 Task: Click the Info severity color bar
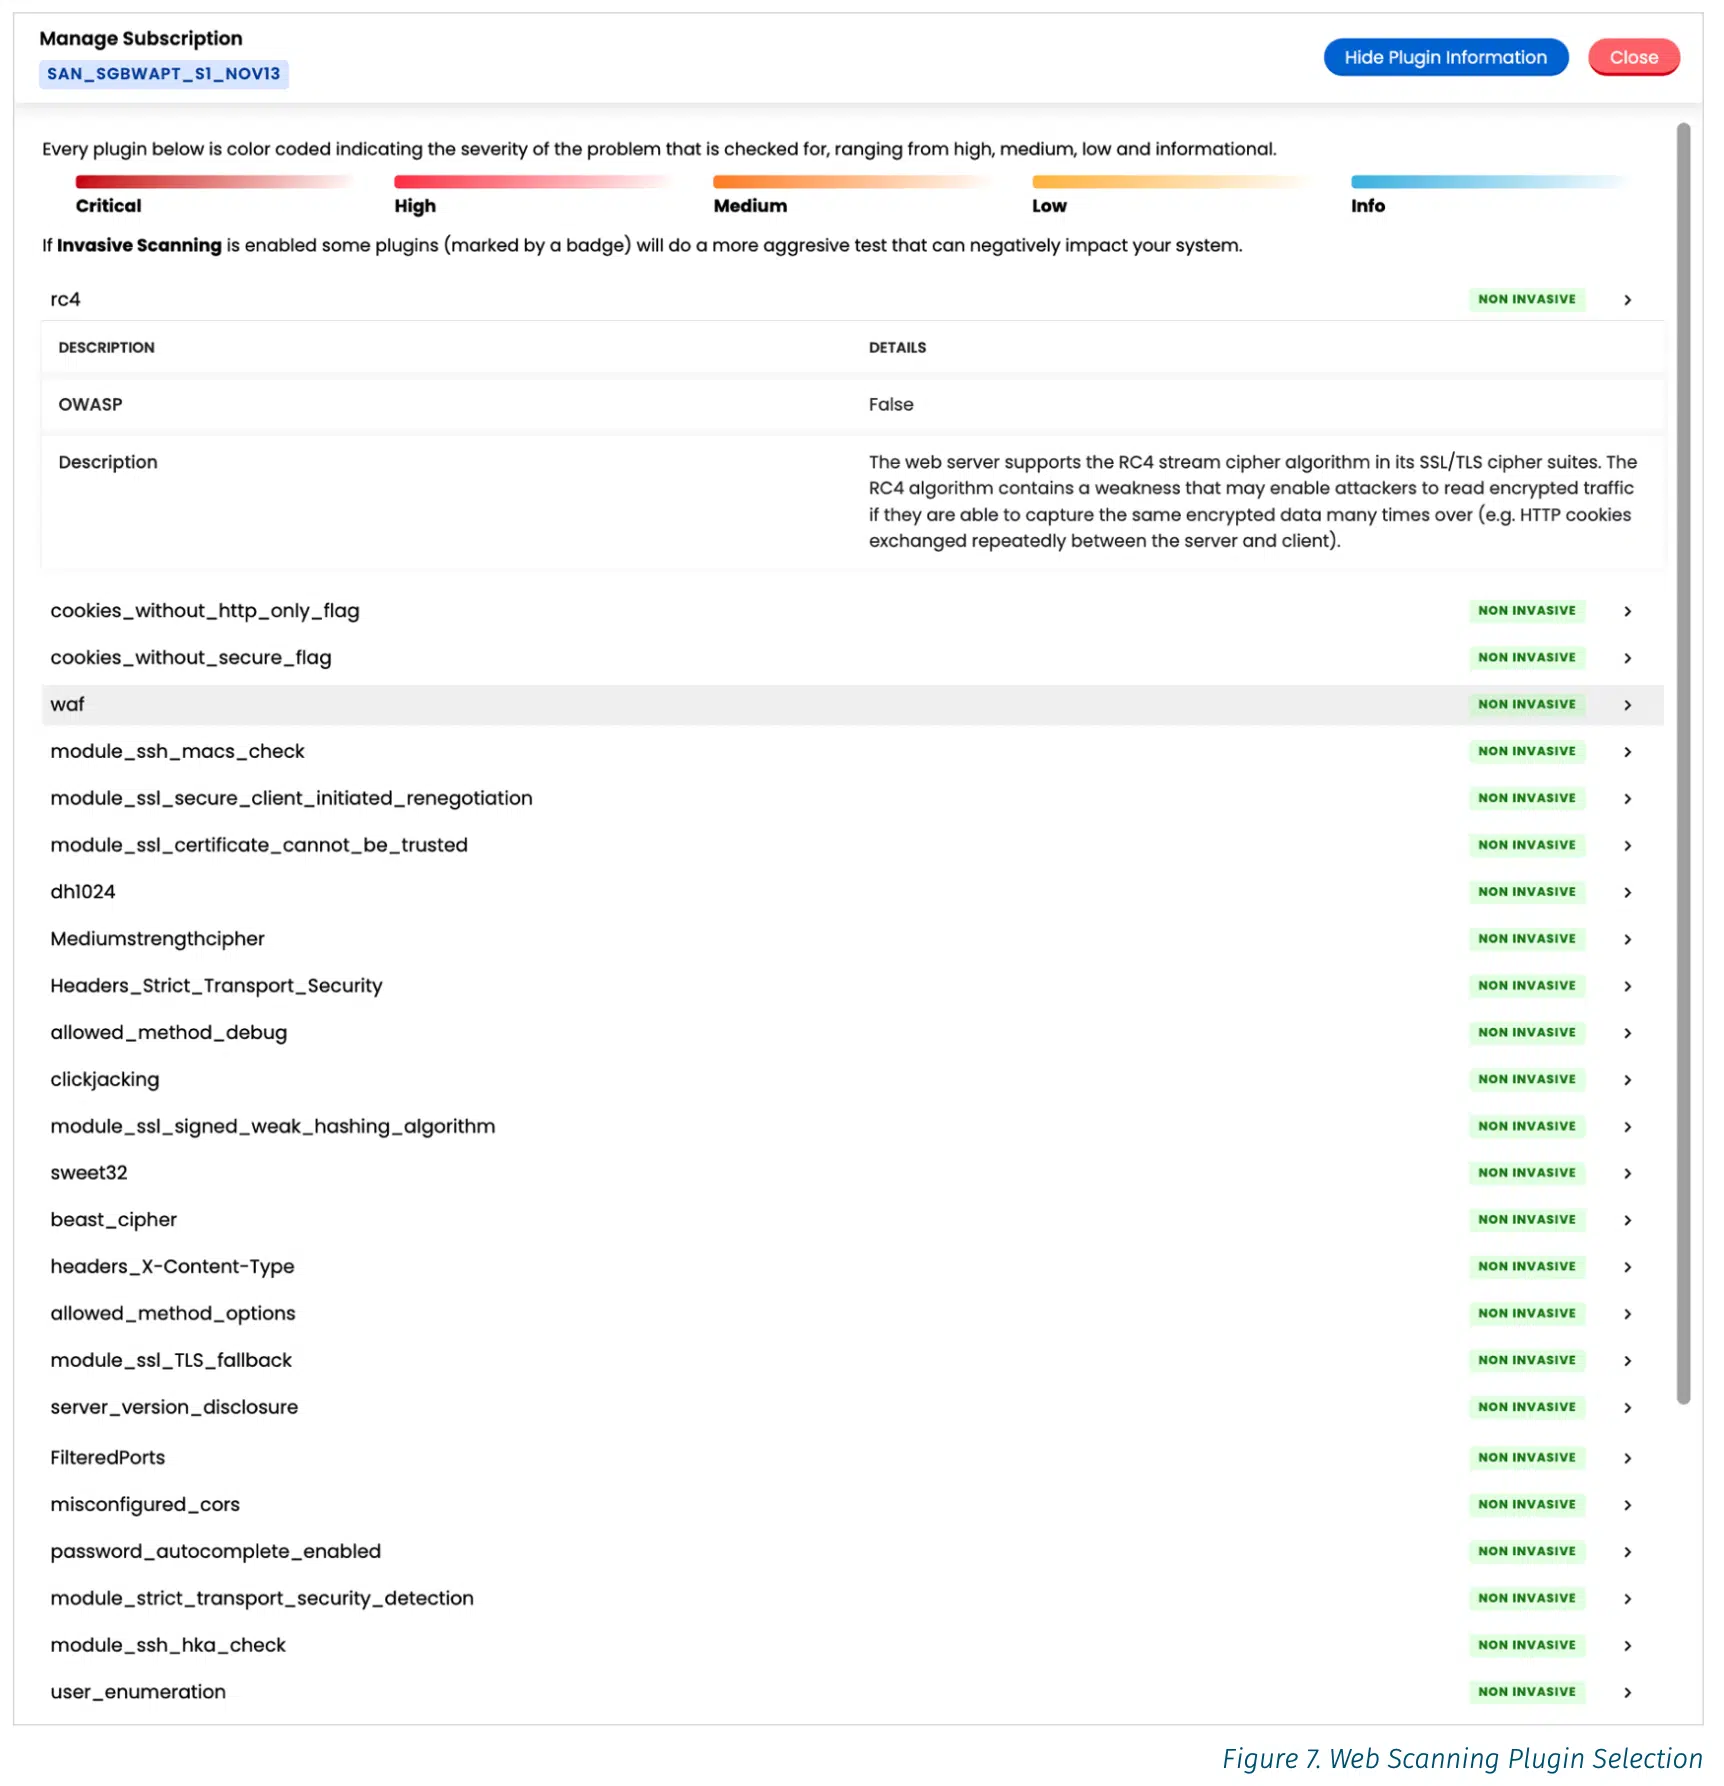[1489, 182]
